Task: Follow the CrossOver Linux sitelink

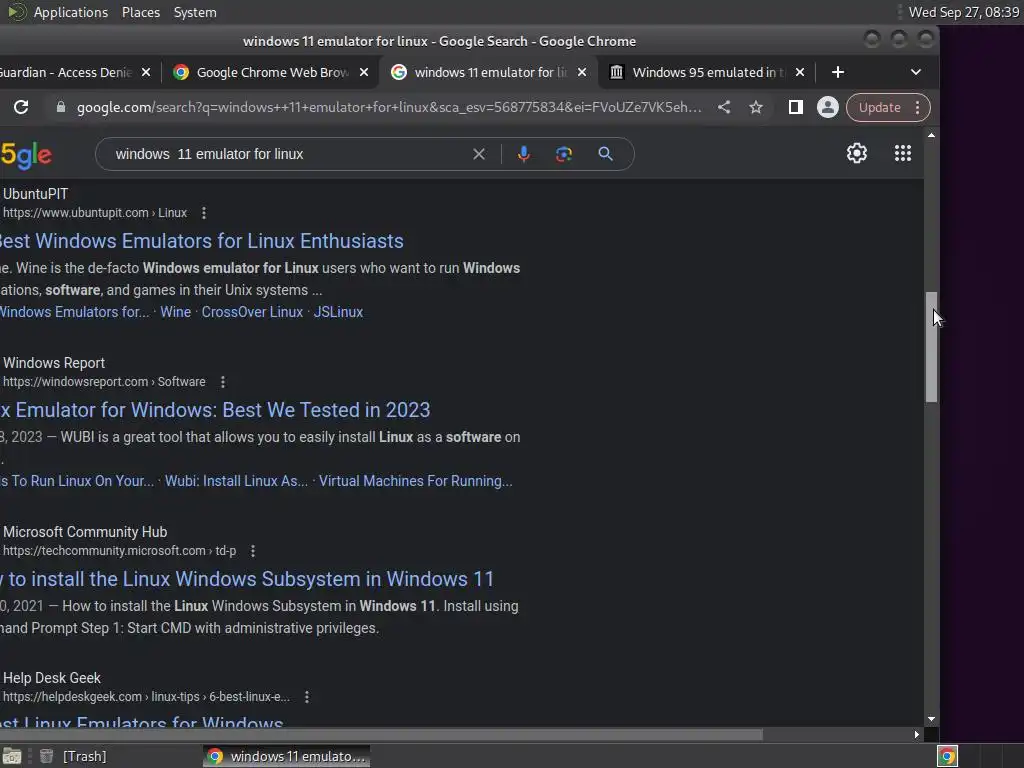Action: tap(252, 312)
